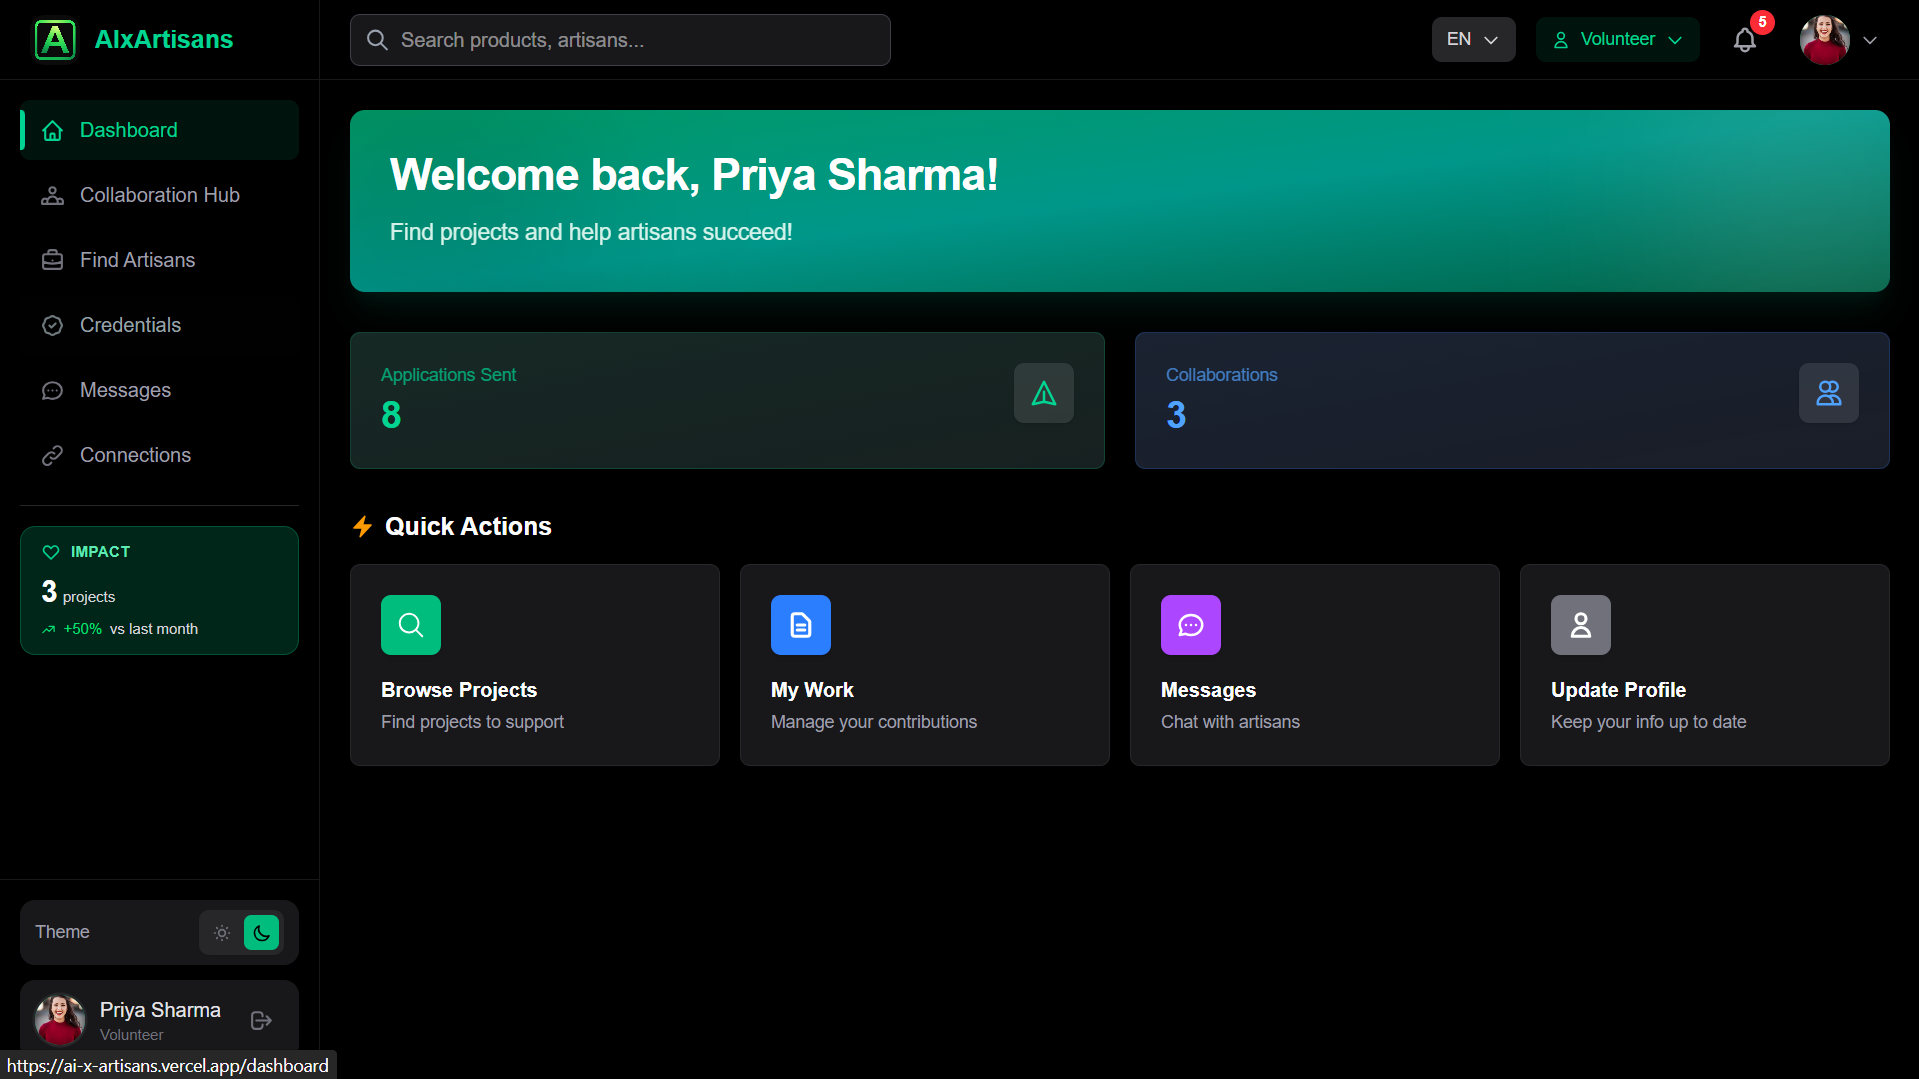
Task: Click the 'Find projects to support' text
Action: coord(472,722)
